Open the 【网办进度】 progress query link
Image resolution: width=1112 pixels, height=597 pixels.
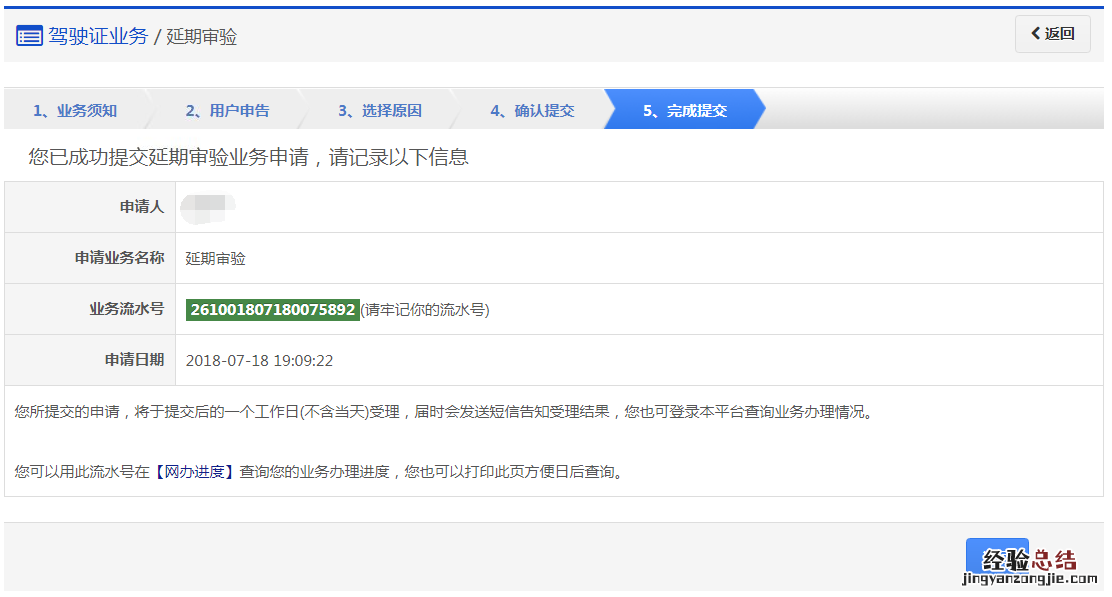[194, 472]
